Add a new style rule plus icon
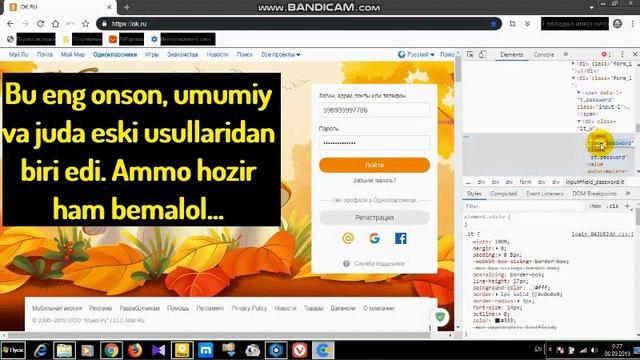This screenshot has height=360, width=640. tap(627, 206)
